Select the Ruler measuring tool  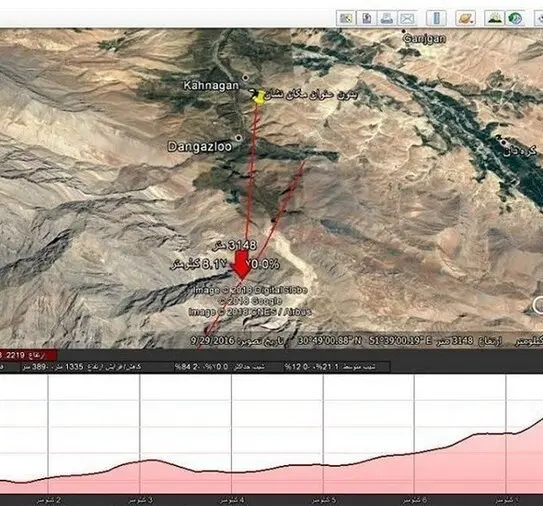pyautogui.click(x=436, y=18)
